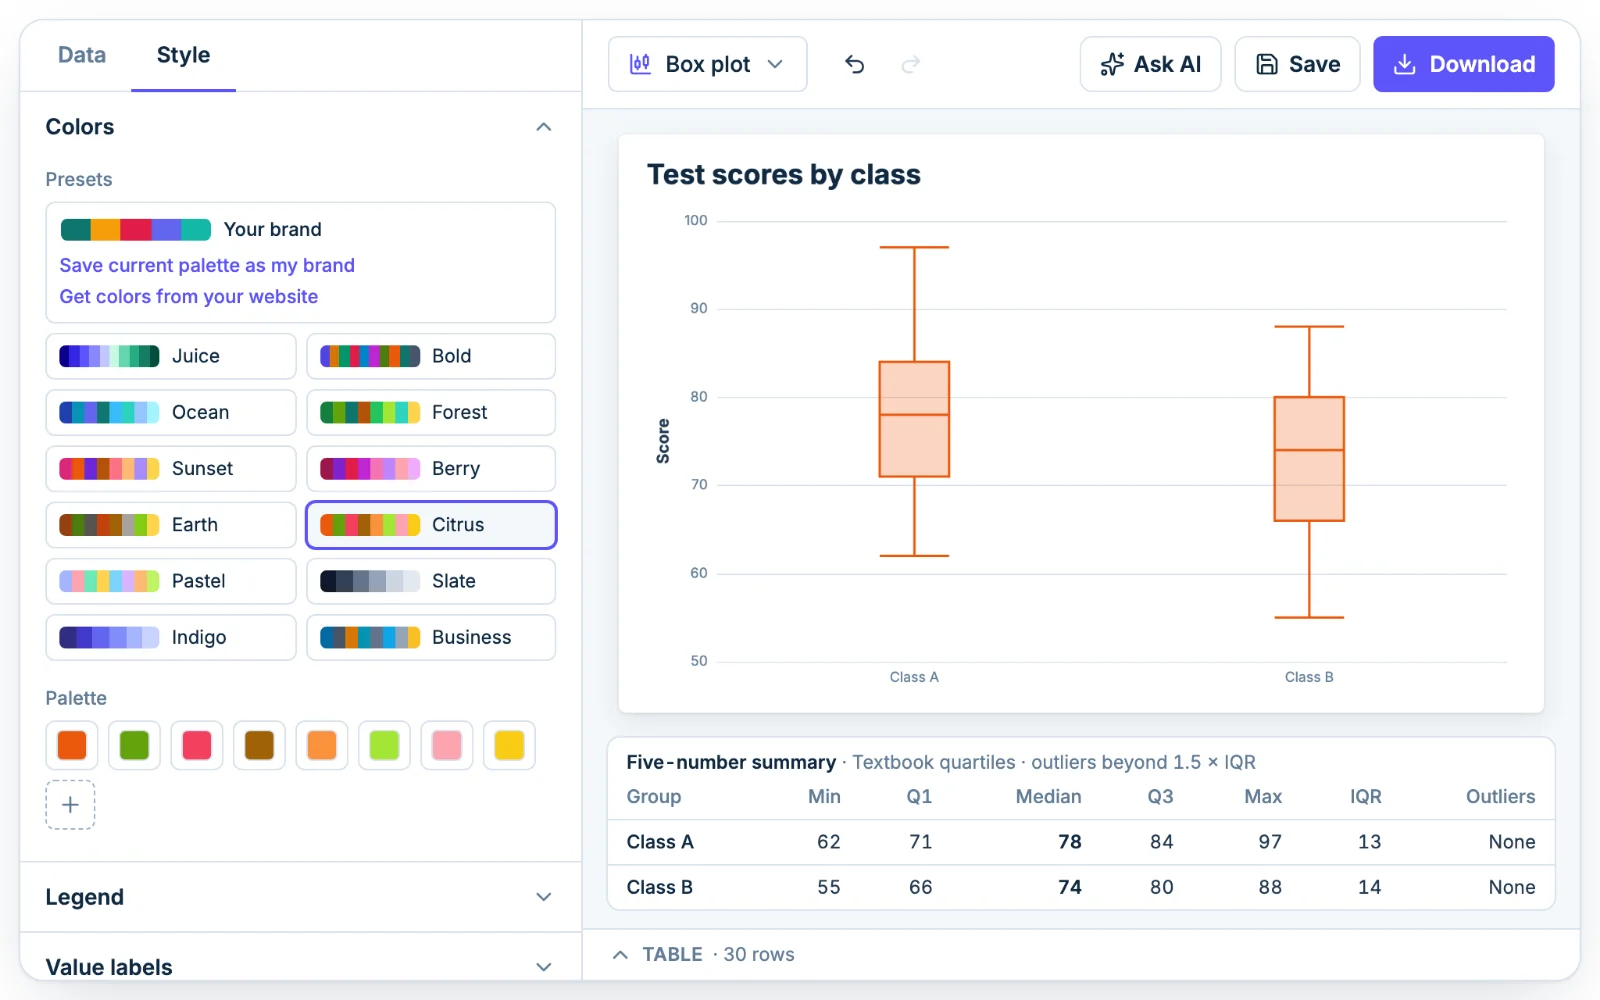Edit the brown palette swatch
This screenshot has width=1600, height=1000.
[259, 745]
